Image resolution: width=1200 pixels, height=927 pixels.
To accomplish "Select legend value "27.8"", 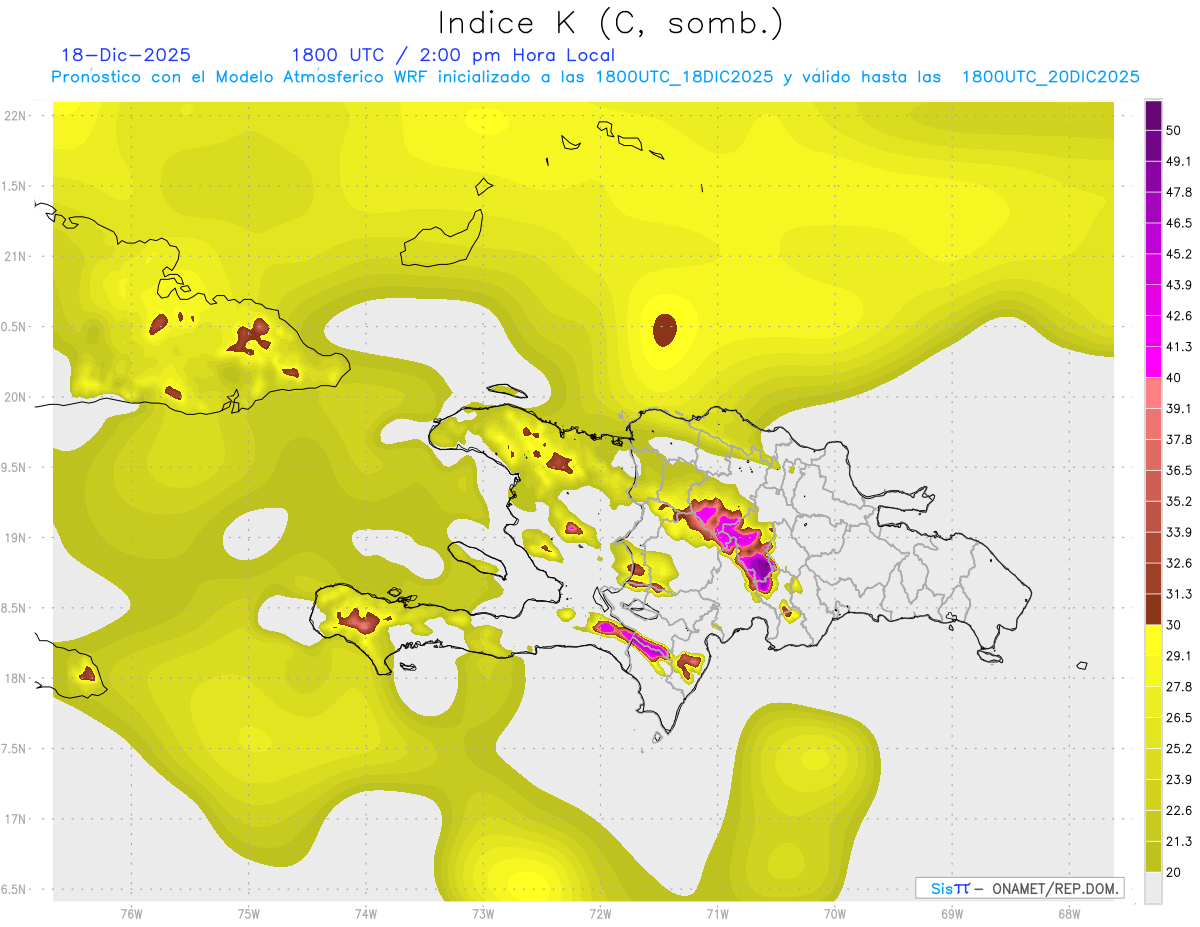I will pyautogui.click(x=1179, y=687).
